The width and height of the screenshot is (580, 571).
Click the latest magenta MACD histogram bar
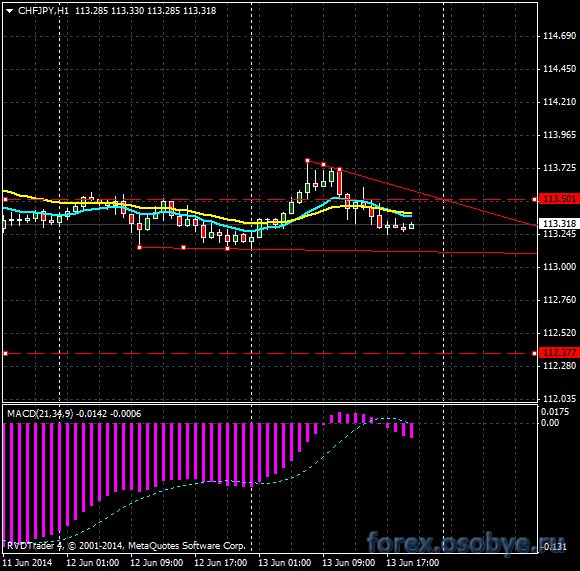point(411,430)
